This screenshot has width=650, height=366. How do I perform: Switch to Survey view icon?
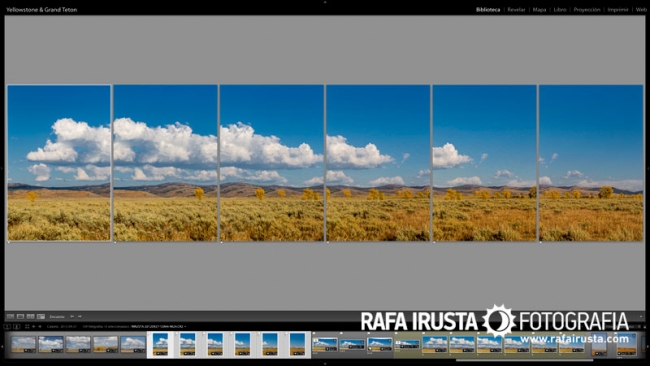tap(41, 317)
